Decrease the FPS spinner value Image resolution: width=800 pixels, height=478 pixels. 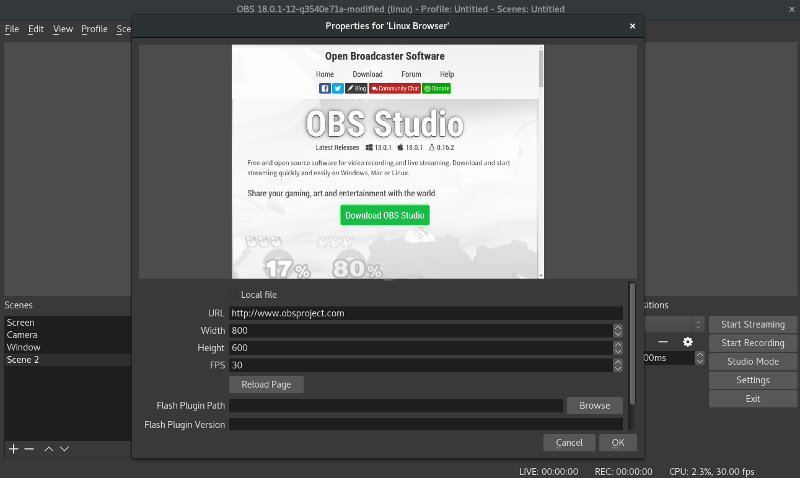[618, 369]
